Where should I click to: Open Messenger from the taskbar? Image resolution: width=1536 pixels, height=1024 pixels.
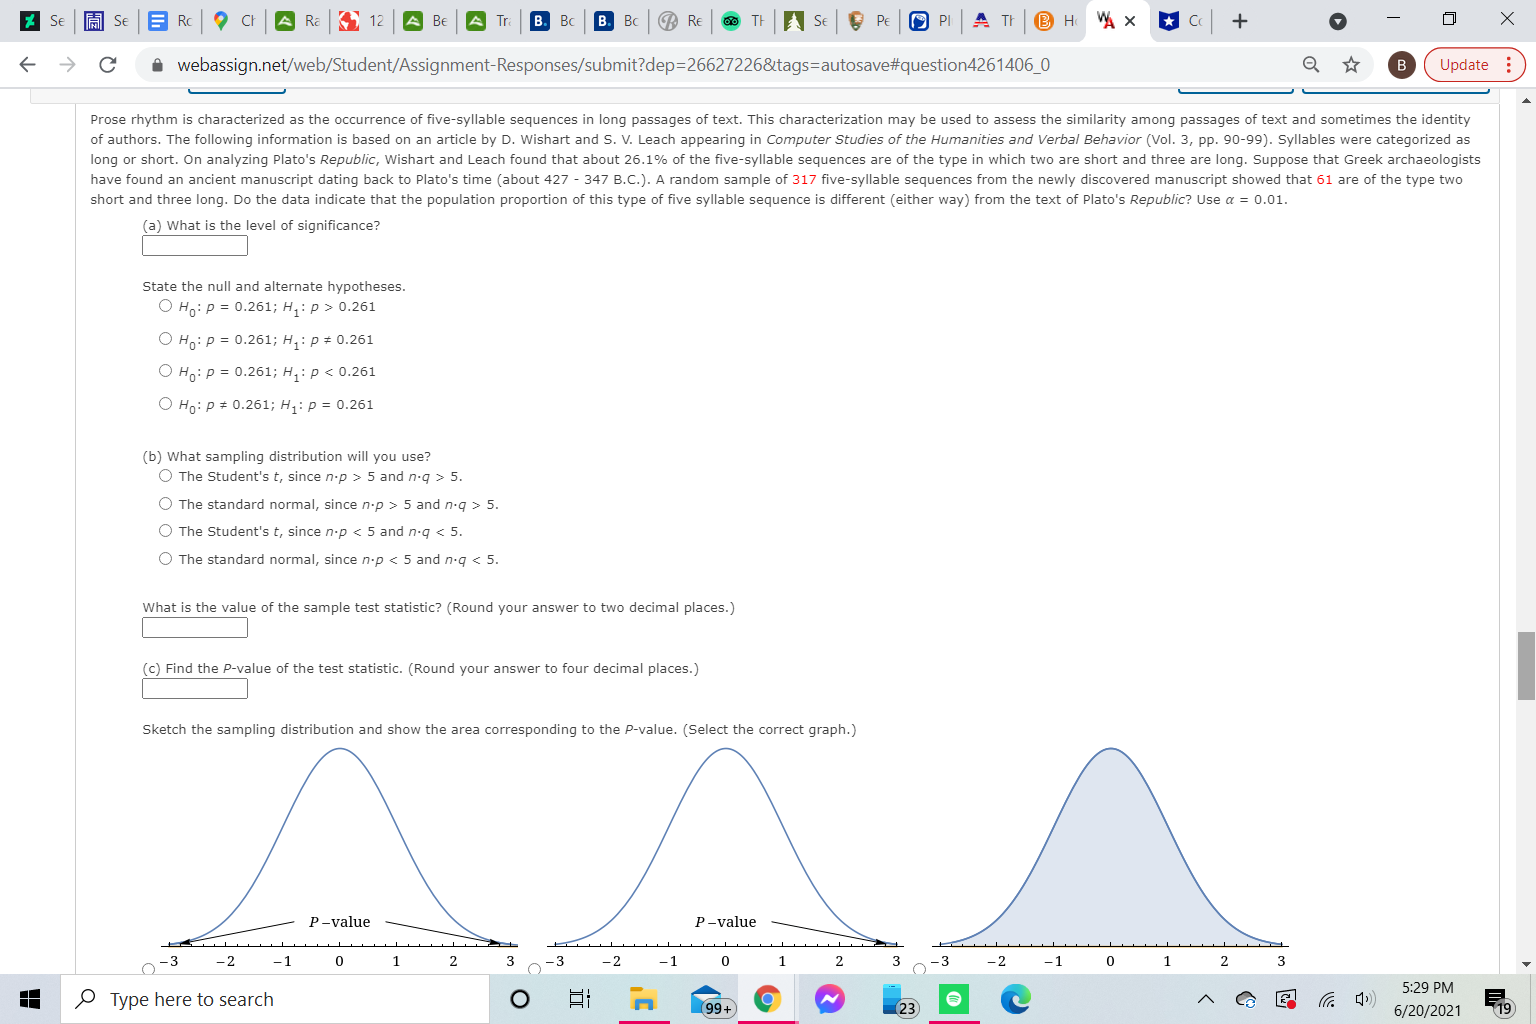pyautogui.click(x=830, y=999)
